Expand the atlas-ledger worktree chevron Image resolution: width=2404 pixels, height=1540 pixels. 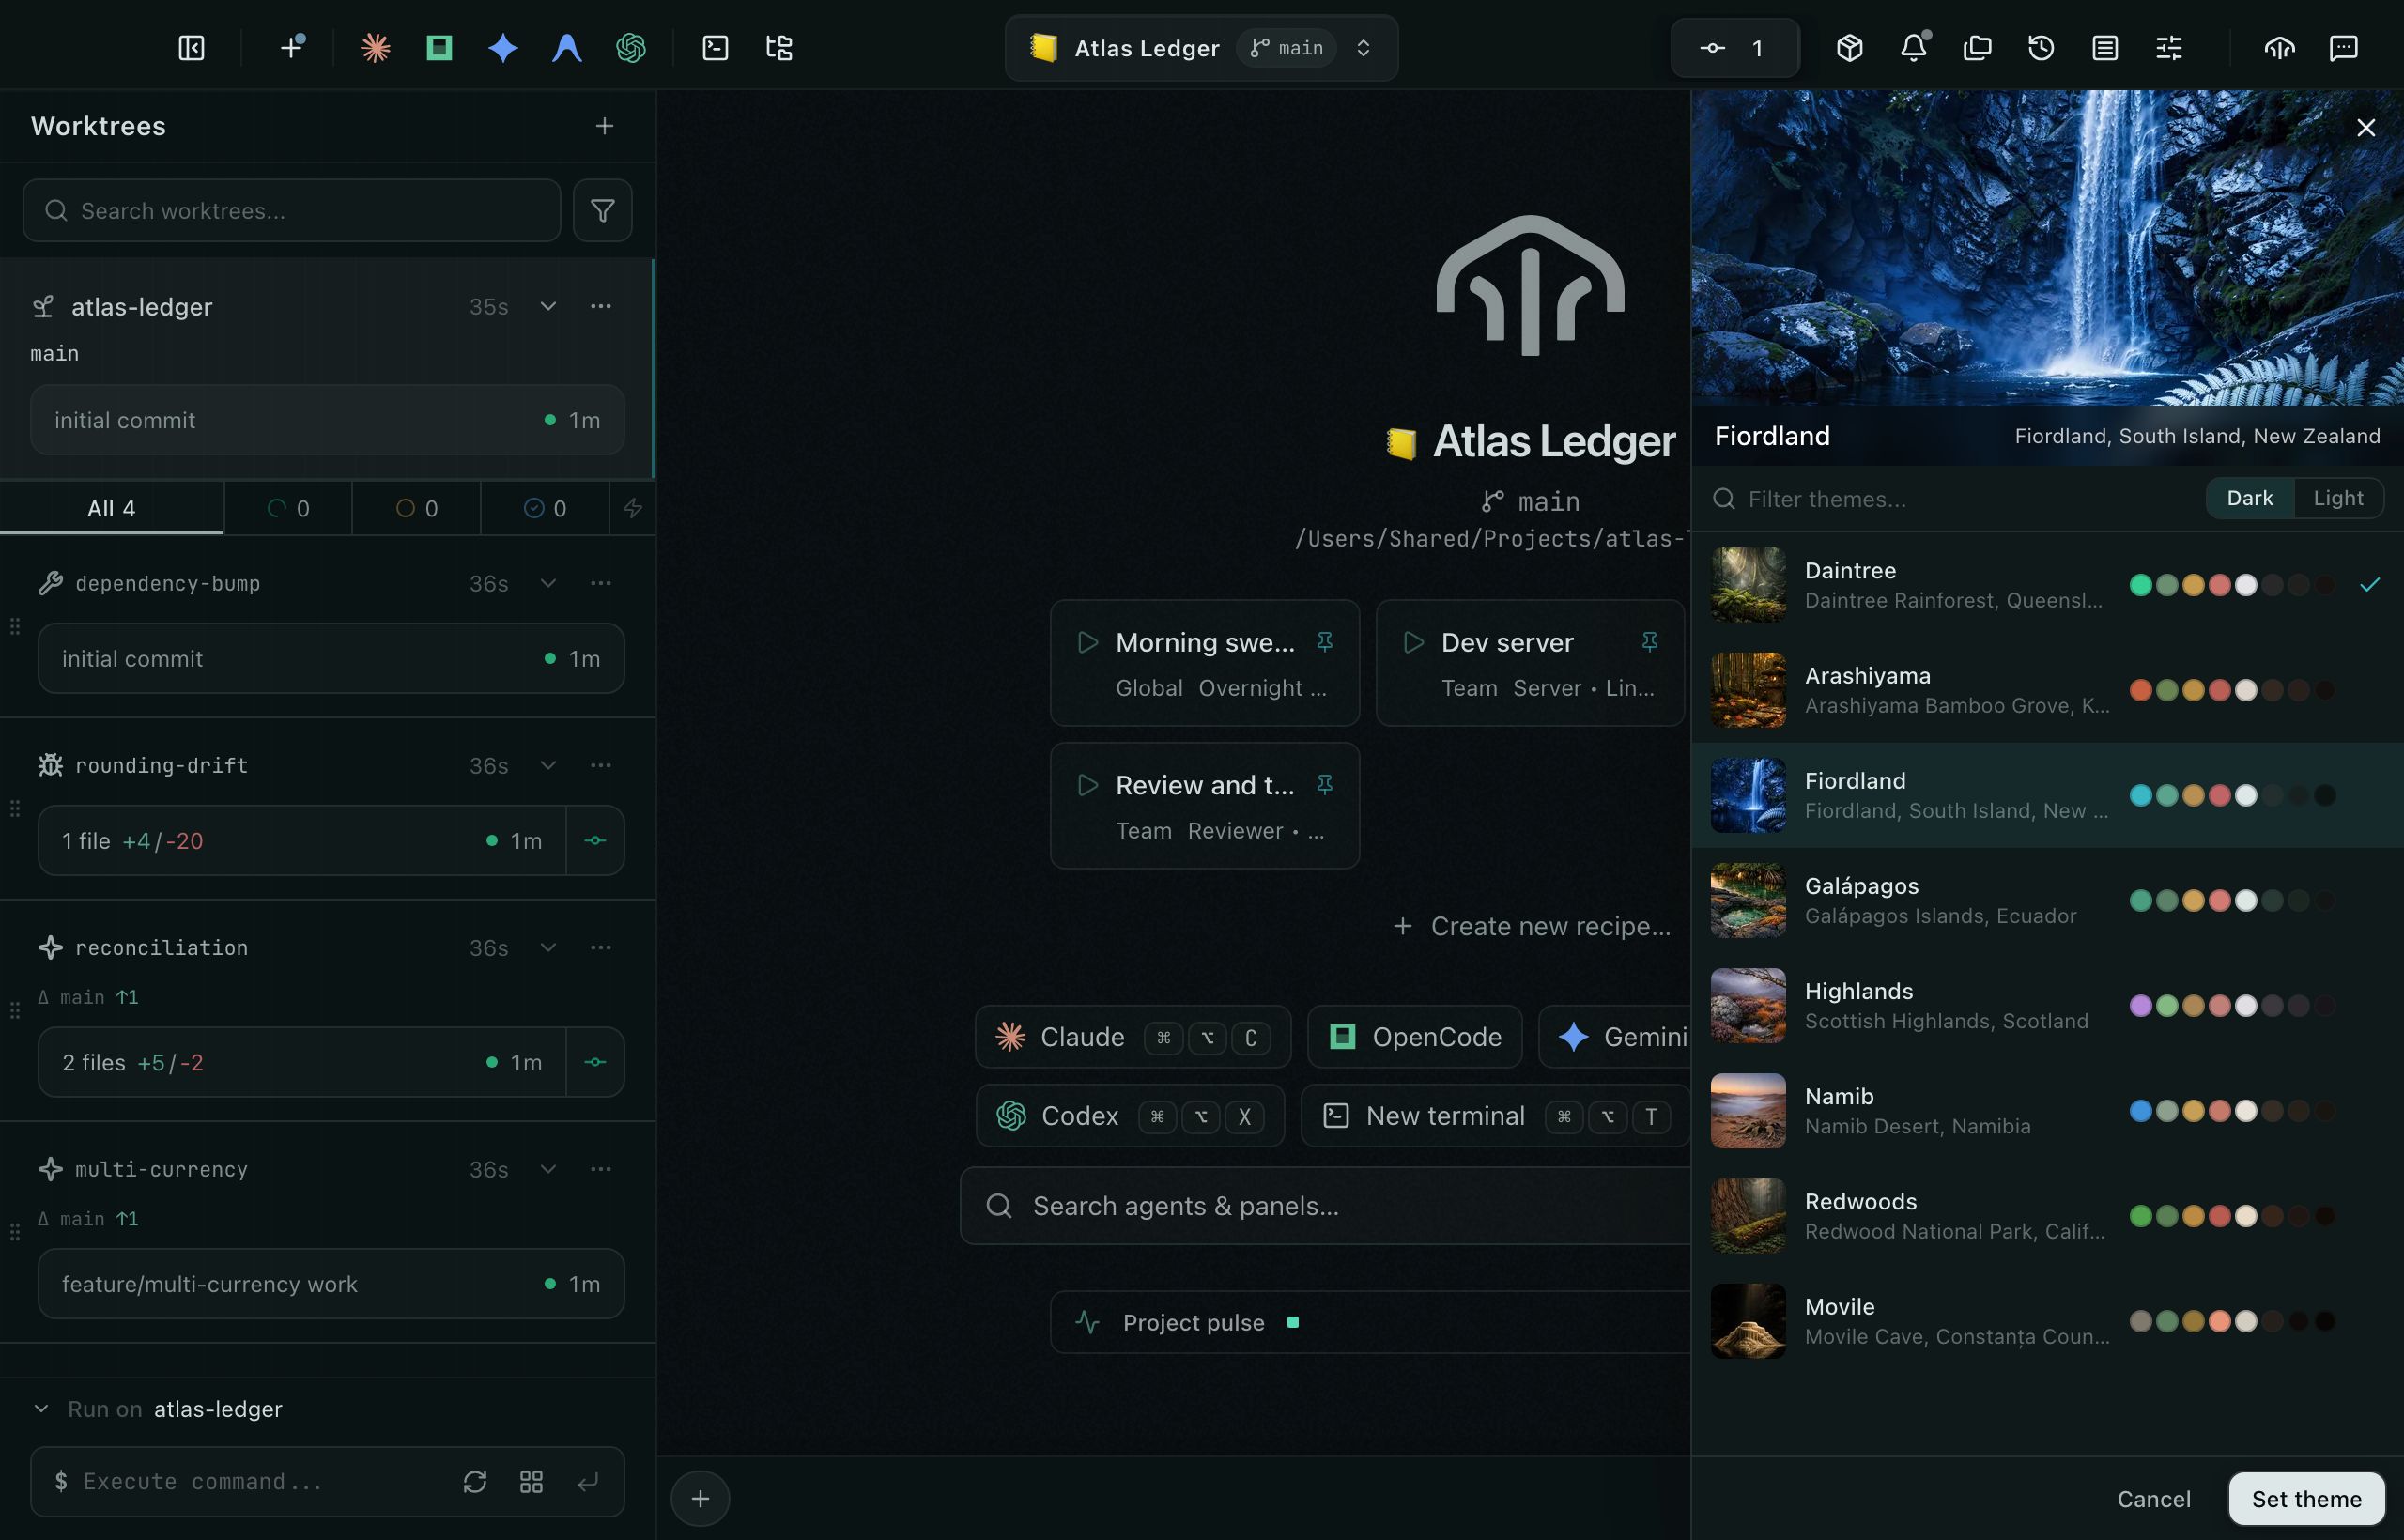click(548, 306)
